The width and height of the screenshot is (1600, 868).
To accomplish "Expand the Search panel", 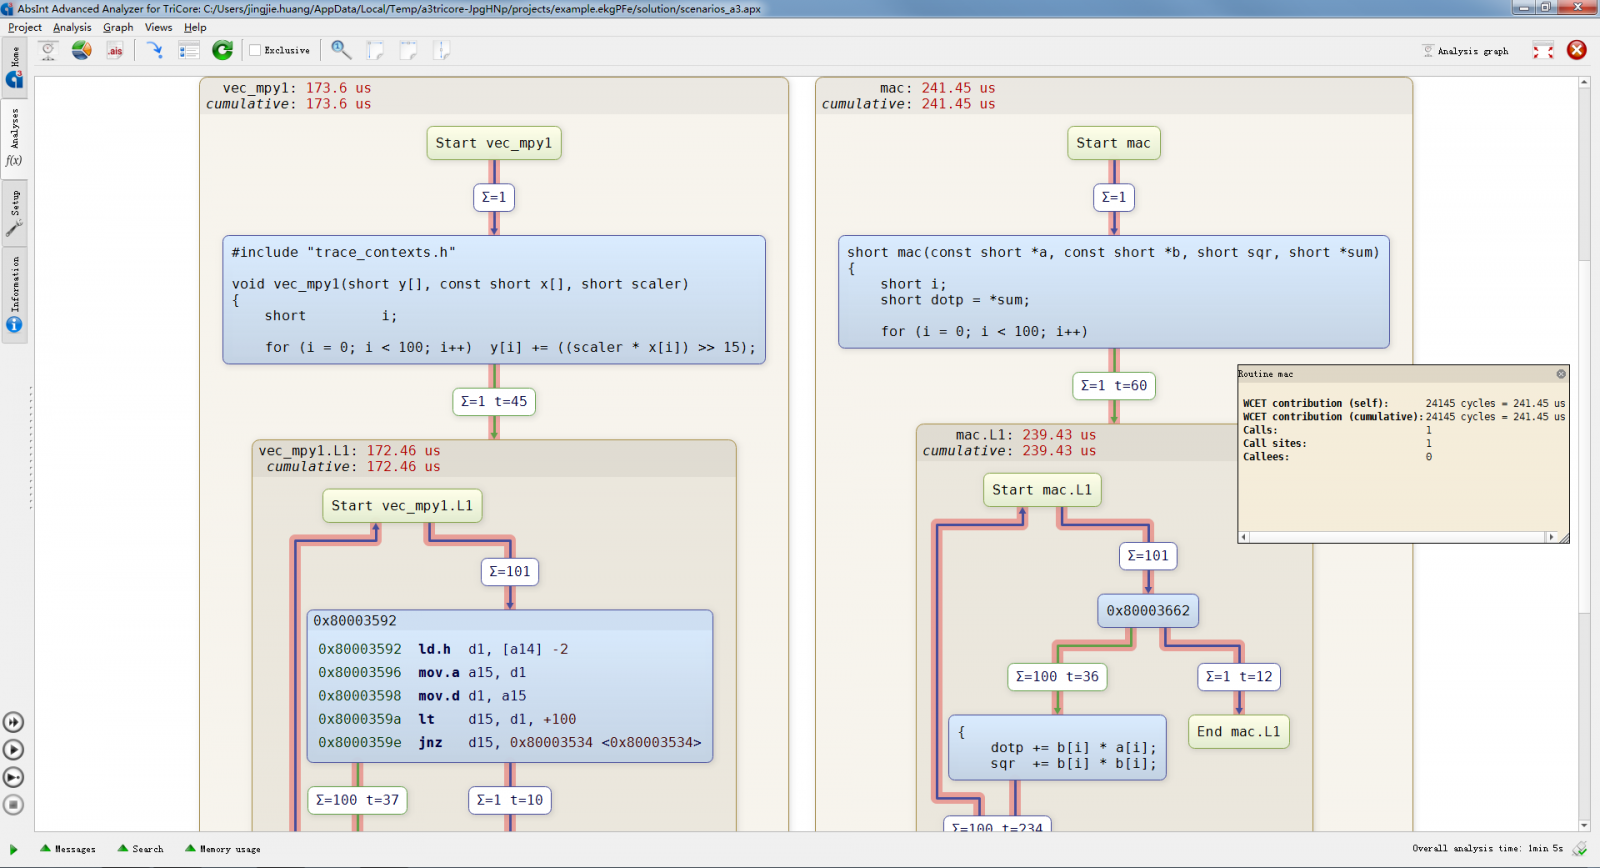I will 141,849.
